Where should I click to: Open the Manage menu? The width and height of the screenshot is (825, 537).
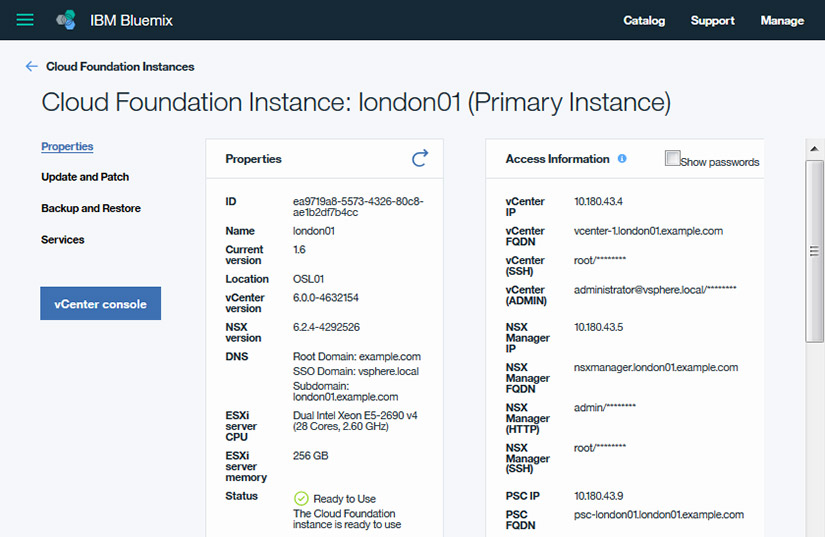[x=782, y=21]
